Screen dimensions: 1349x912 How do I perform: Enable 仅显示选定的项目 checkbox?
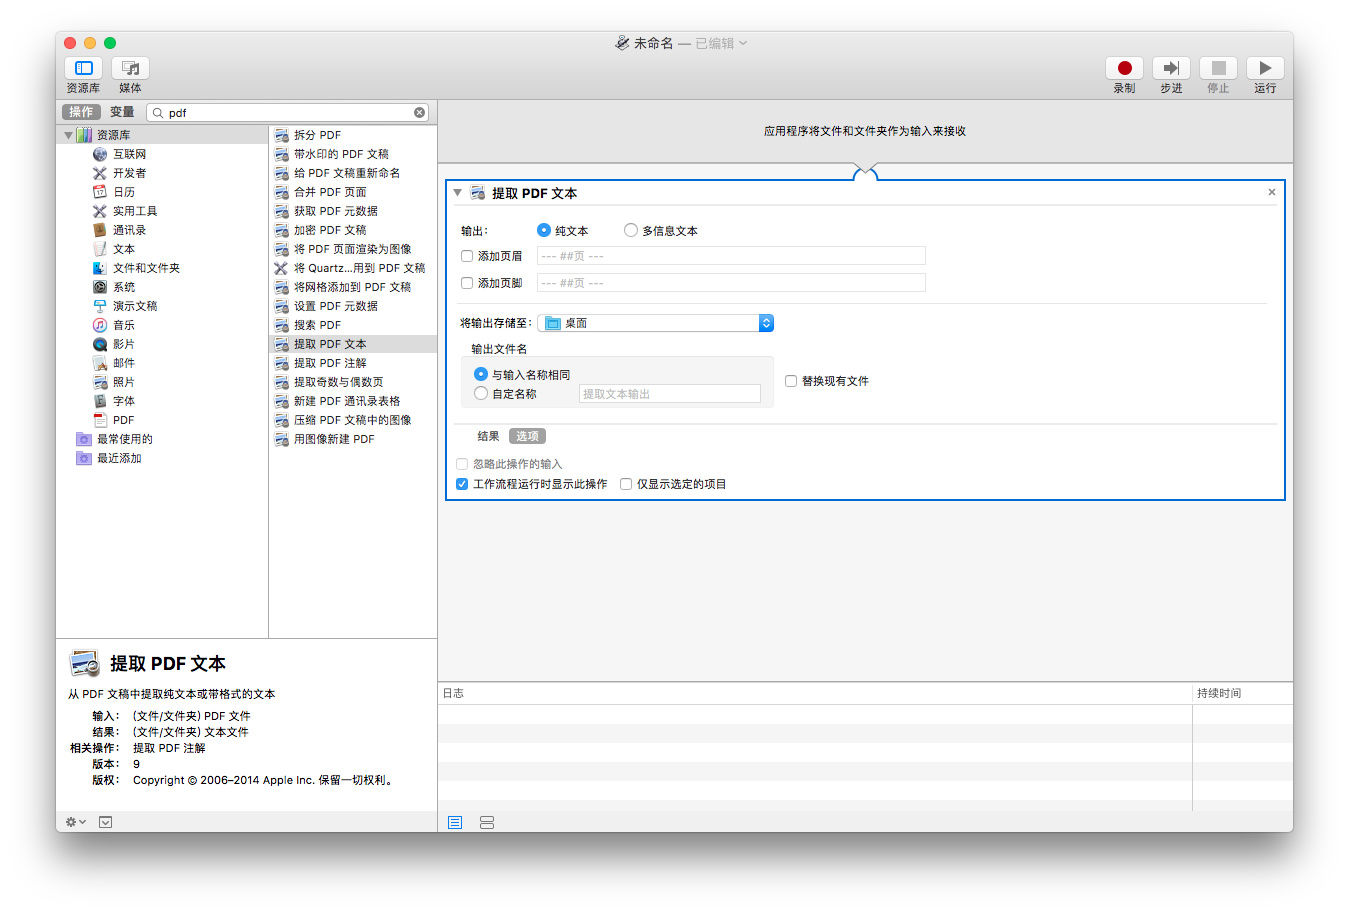click(626, 484)
